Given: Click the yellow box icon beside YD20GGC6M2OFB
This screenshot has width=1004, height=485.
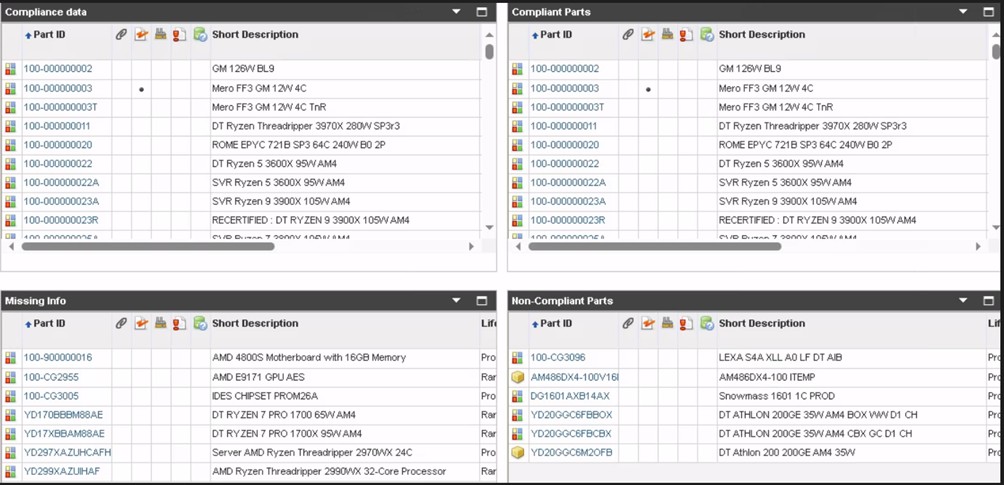Looking at the screenshot, I should click(518, 452).
